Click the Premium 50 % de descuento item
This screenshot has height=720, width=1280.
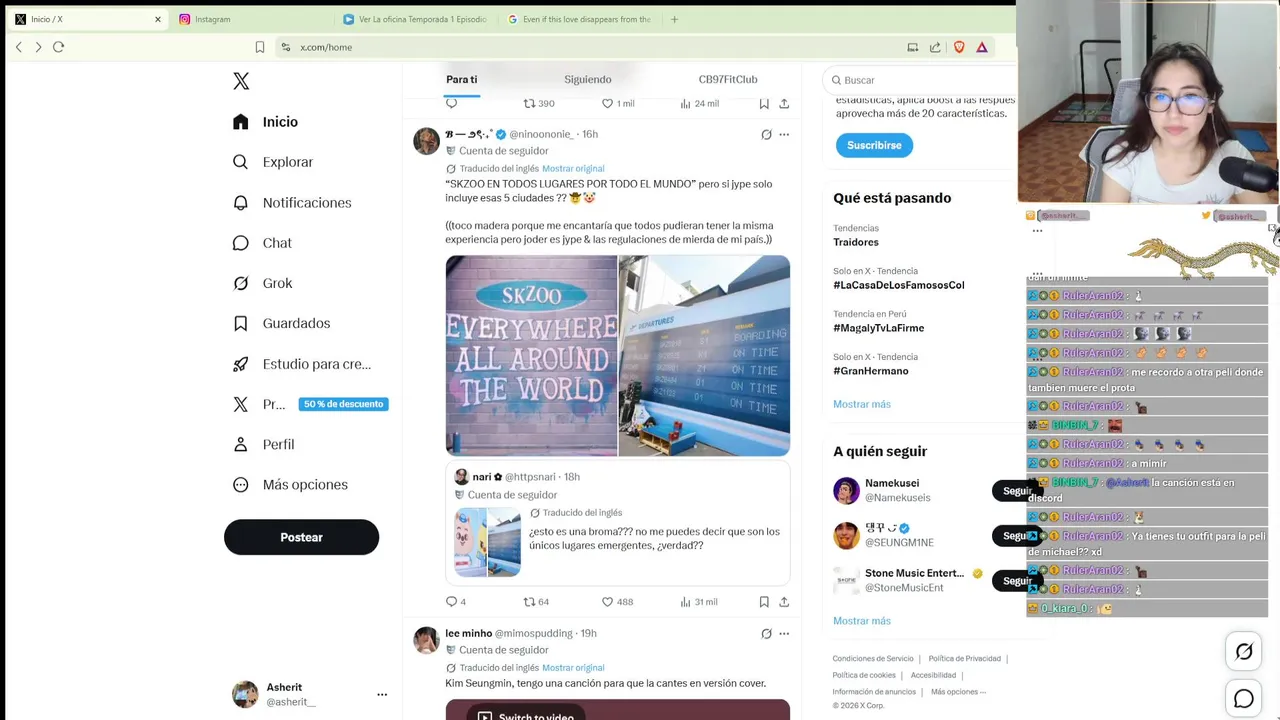coord(310,404)
